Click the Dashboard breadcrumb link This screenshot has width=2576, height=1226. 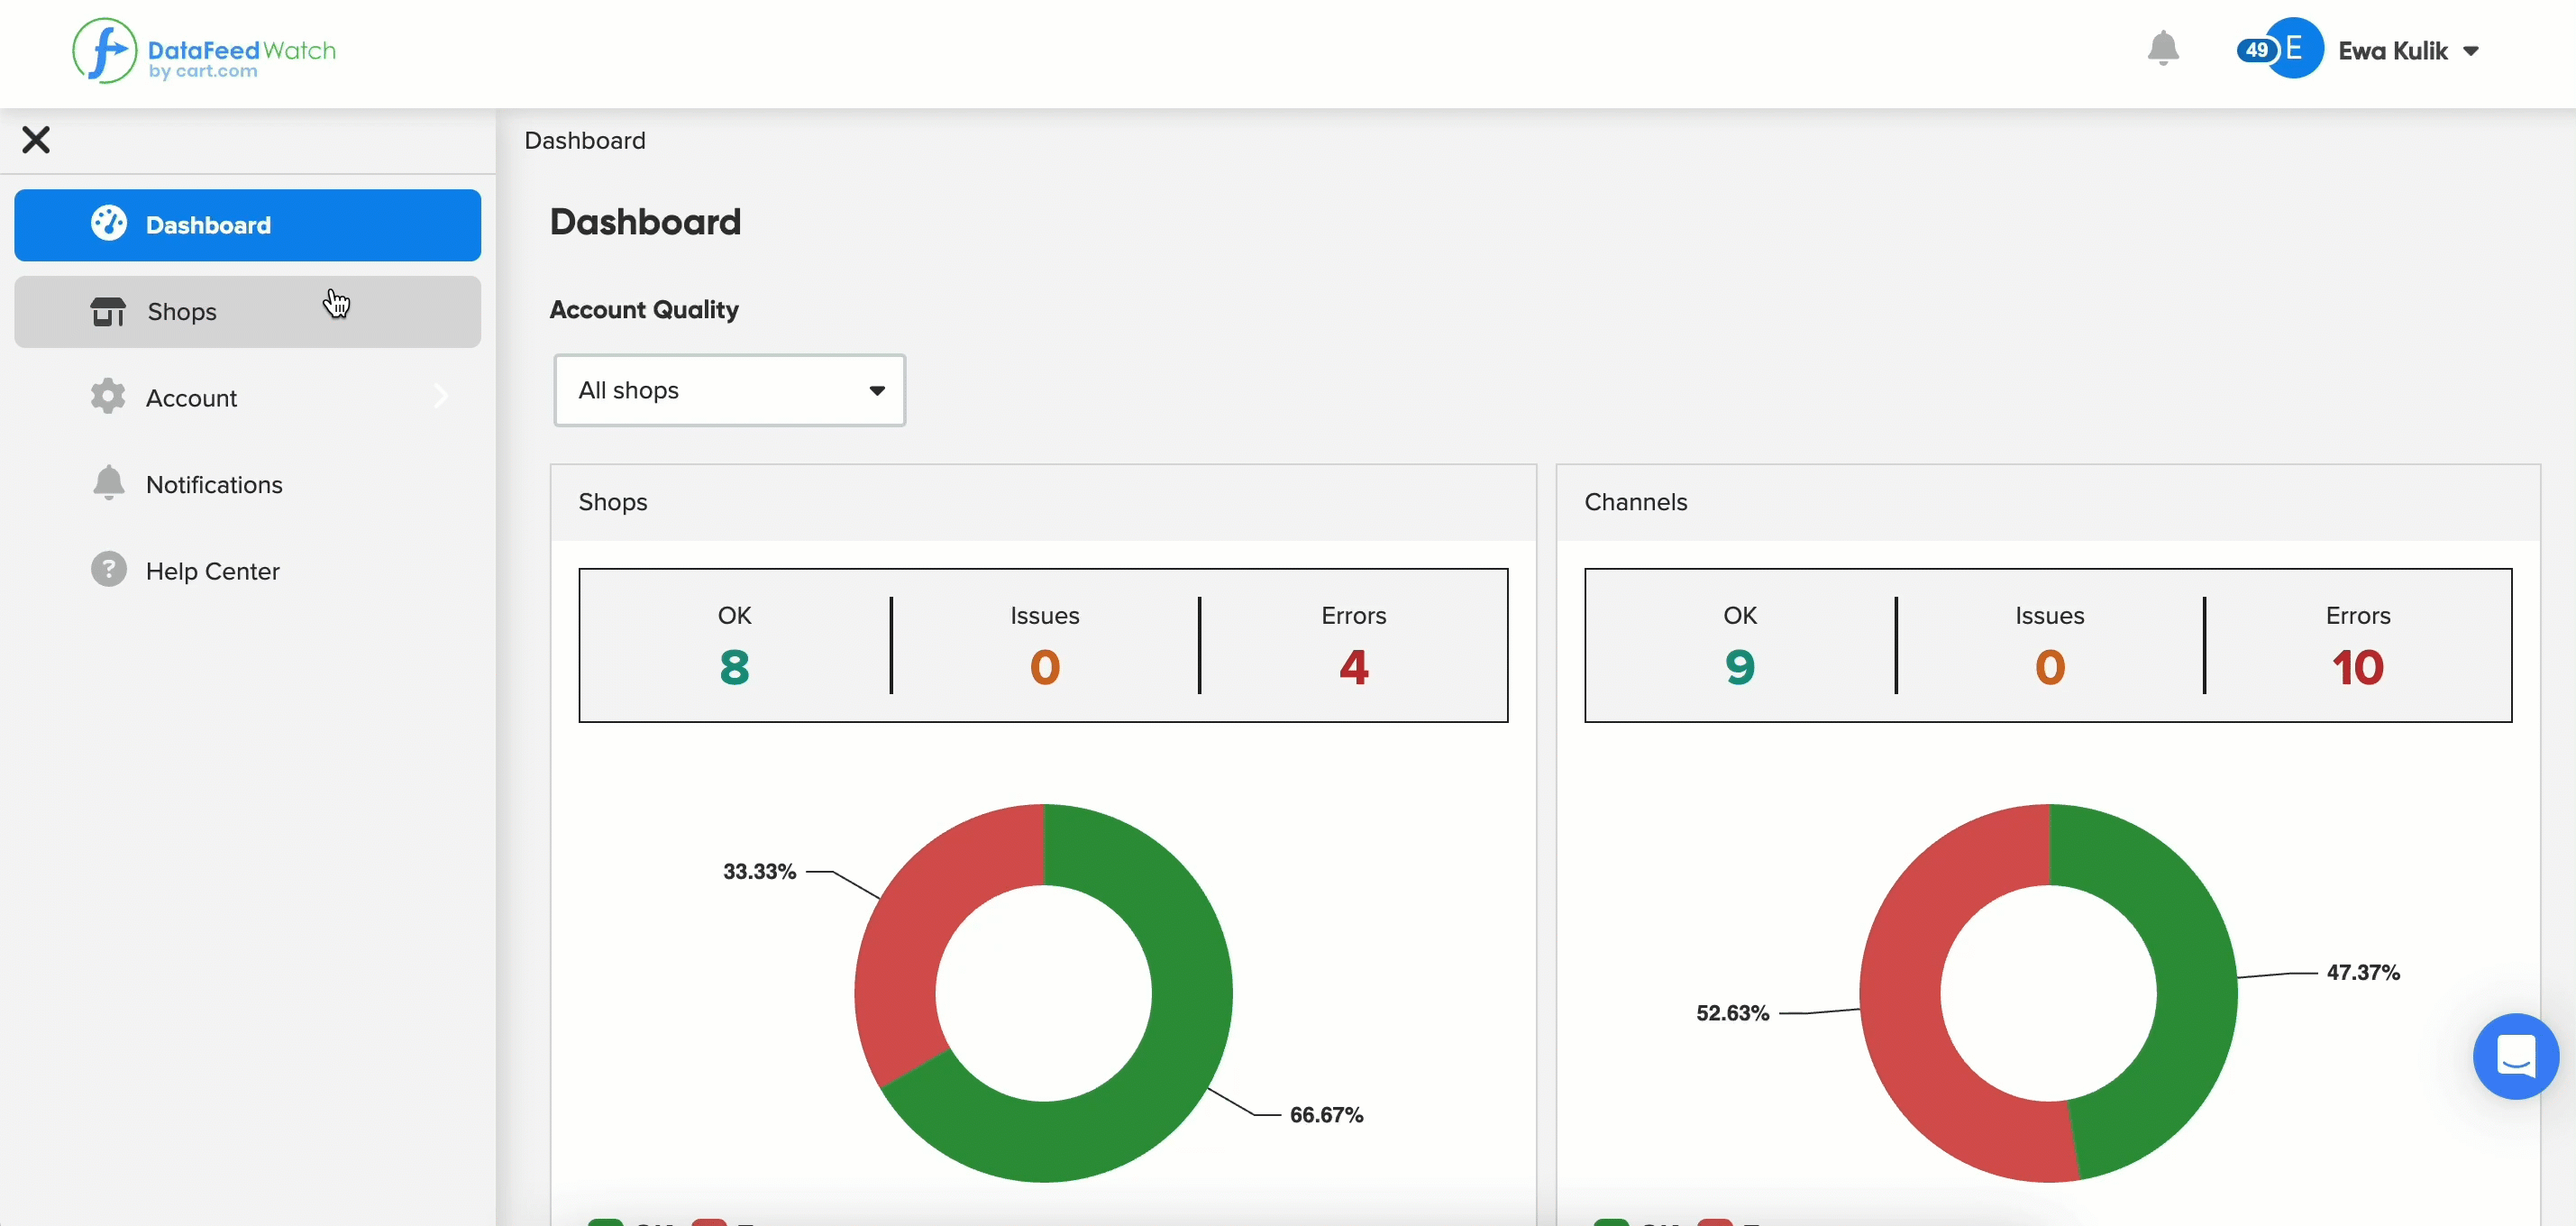585,140
